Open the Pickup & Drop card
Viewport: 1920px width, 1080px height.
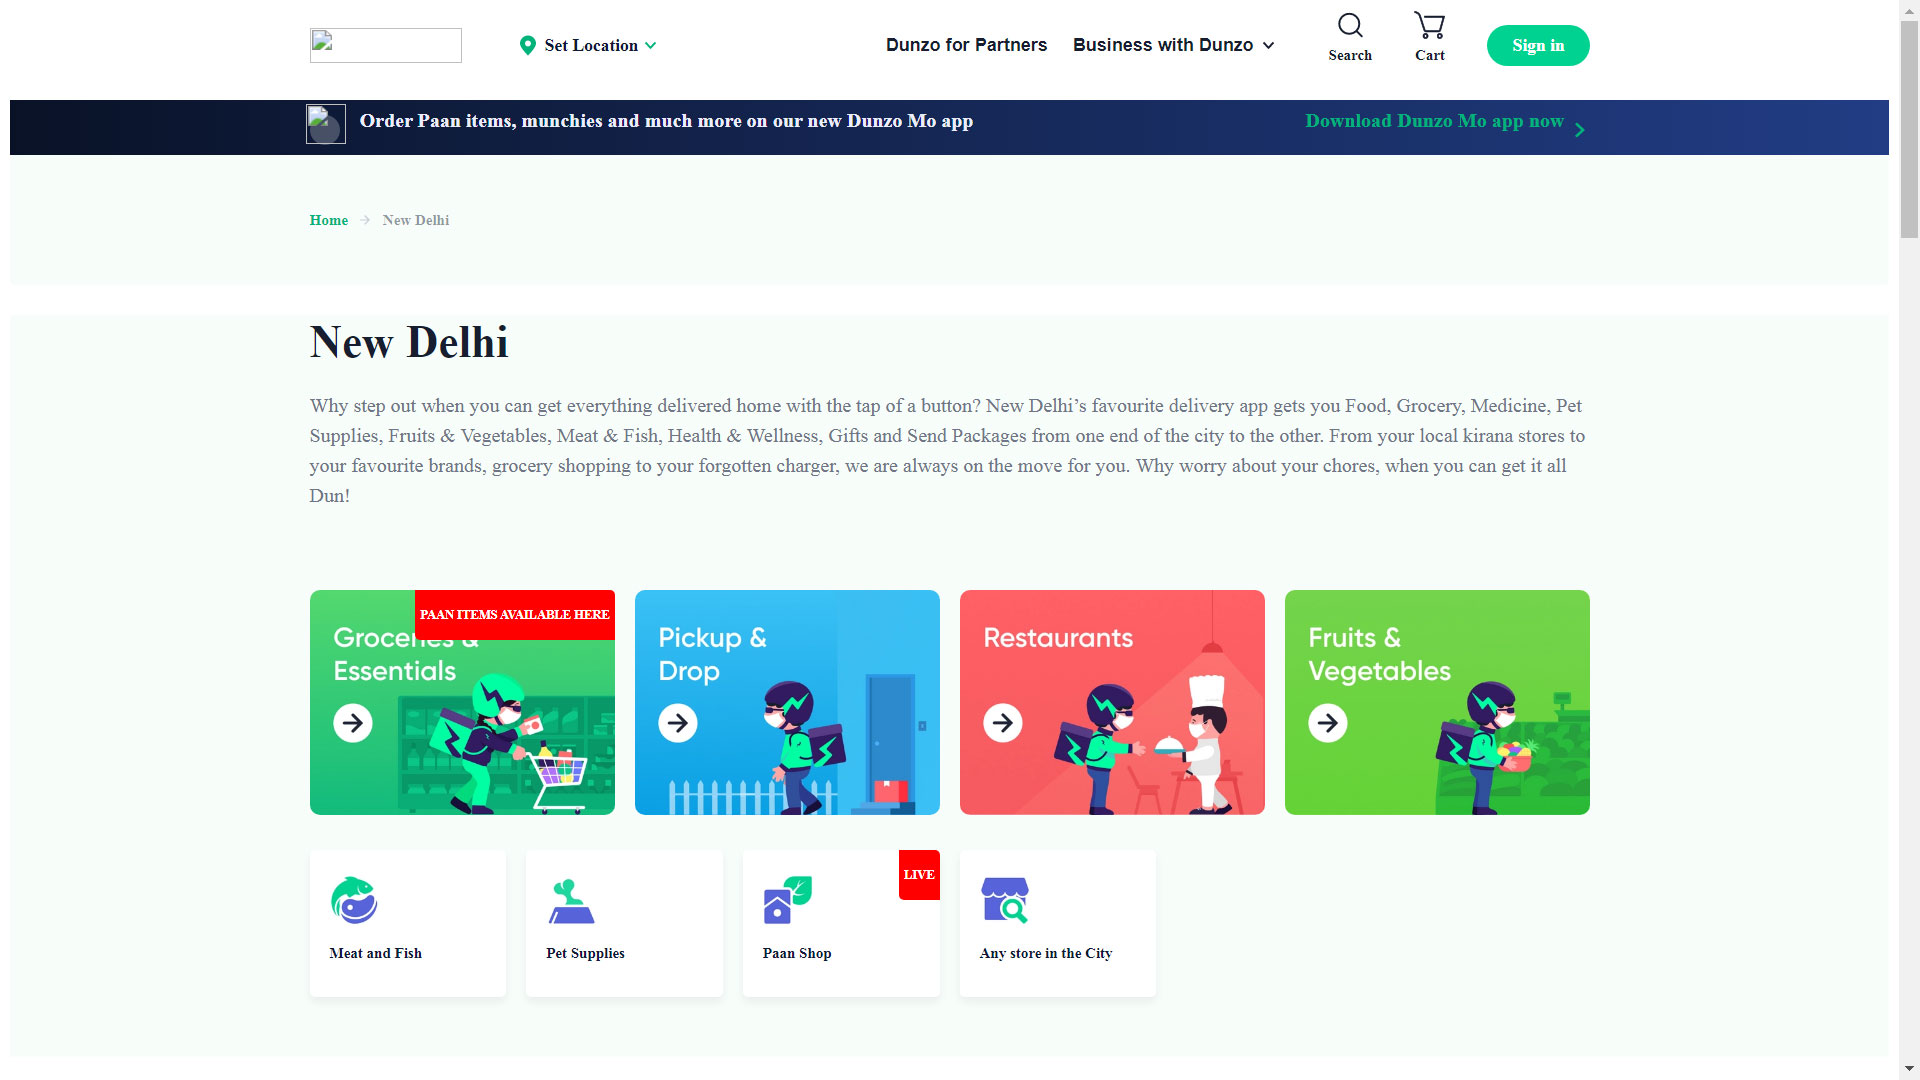pyautogui.click(x=787, y=702)
